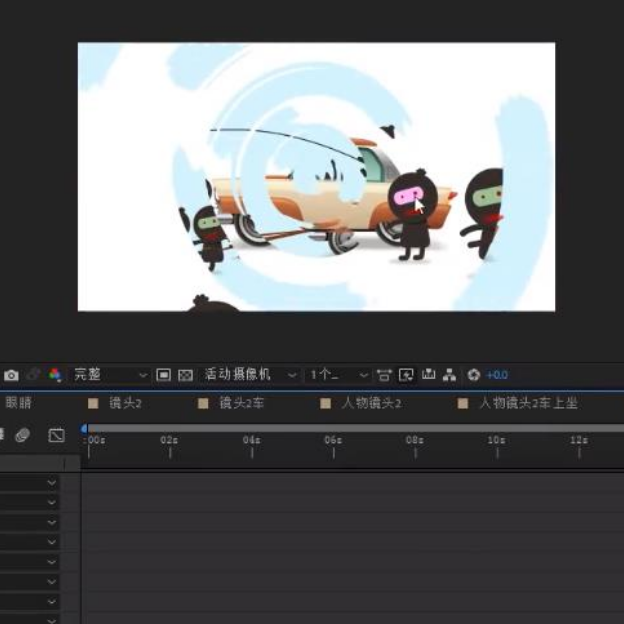This screenshot has height=624, width=624.
Task: Open the second layer row dropdown chevron
Action: pyautogui.click(x=52, y=502)
